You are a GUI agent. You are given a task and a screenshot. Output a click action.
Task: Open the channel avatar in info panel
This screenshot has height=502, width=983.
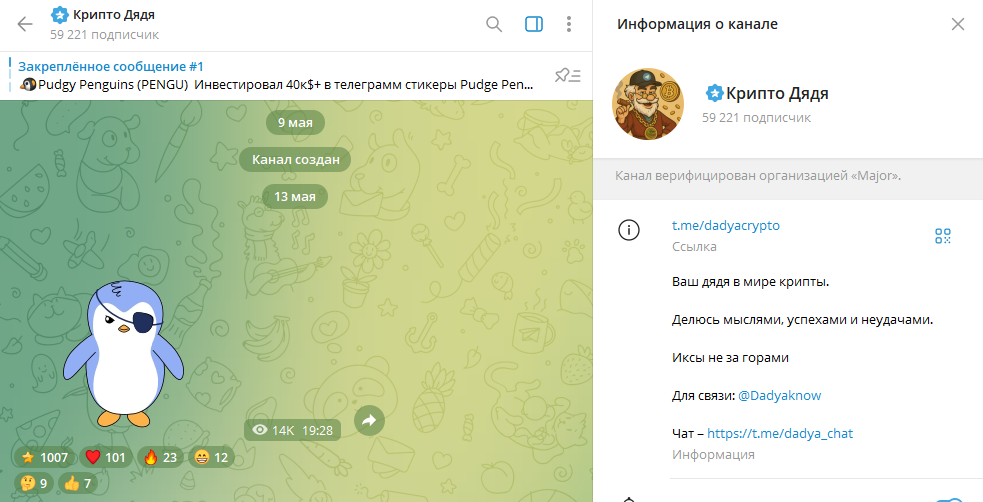click(648, 103)
